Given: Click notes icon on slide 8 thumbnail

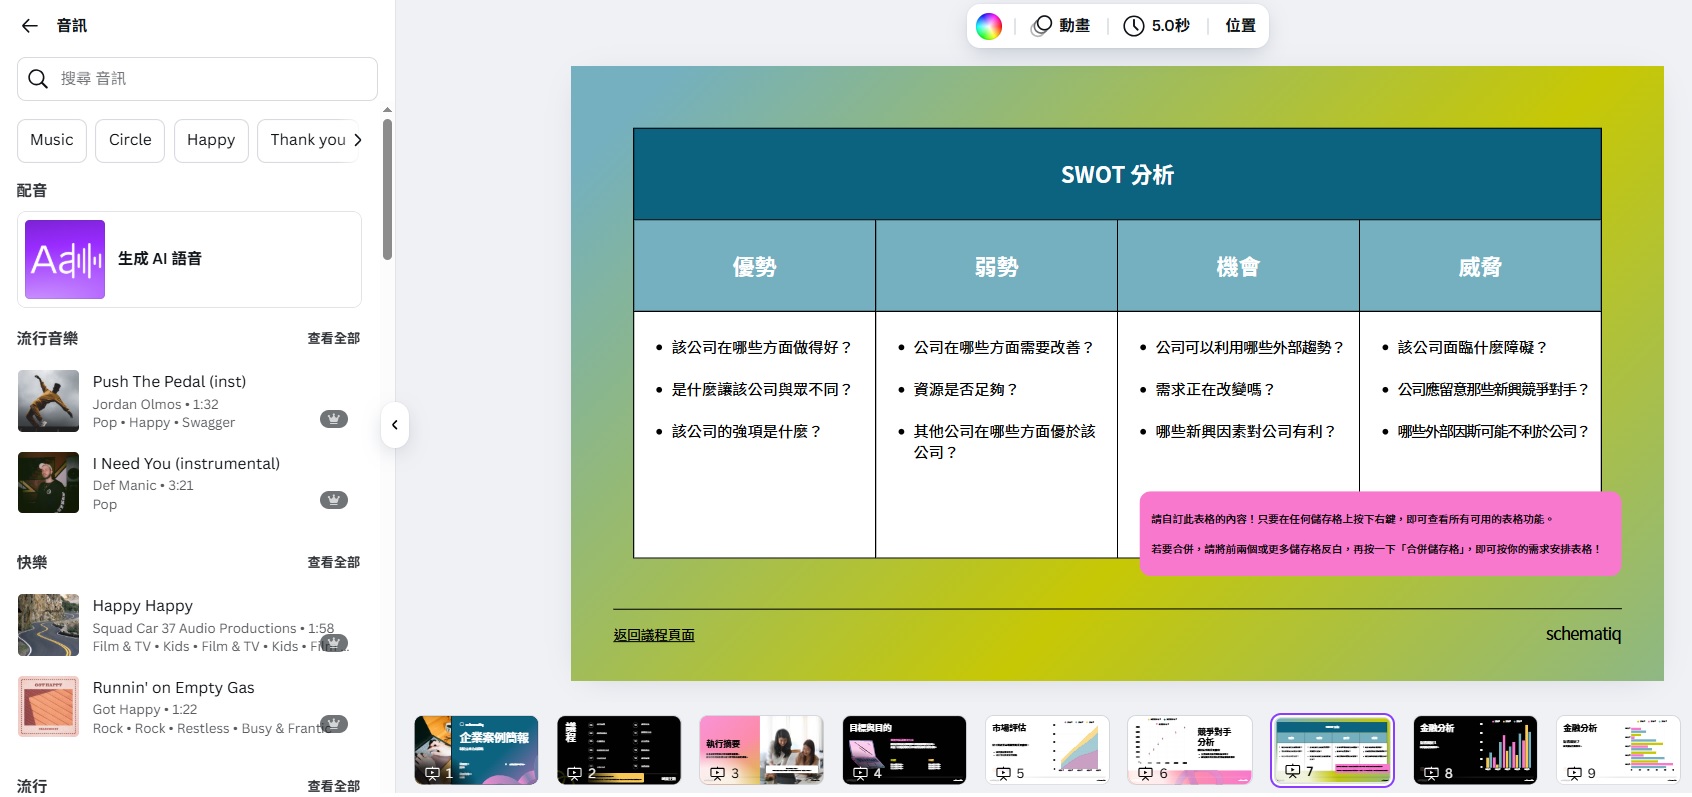Looking at the screenshot, I should click(1431, 773).
